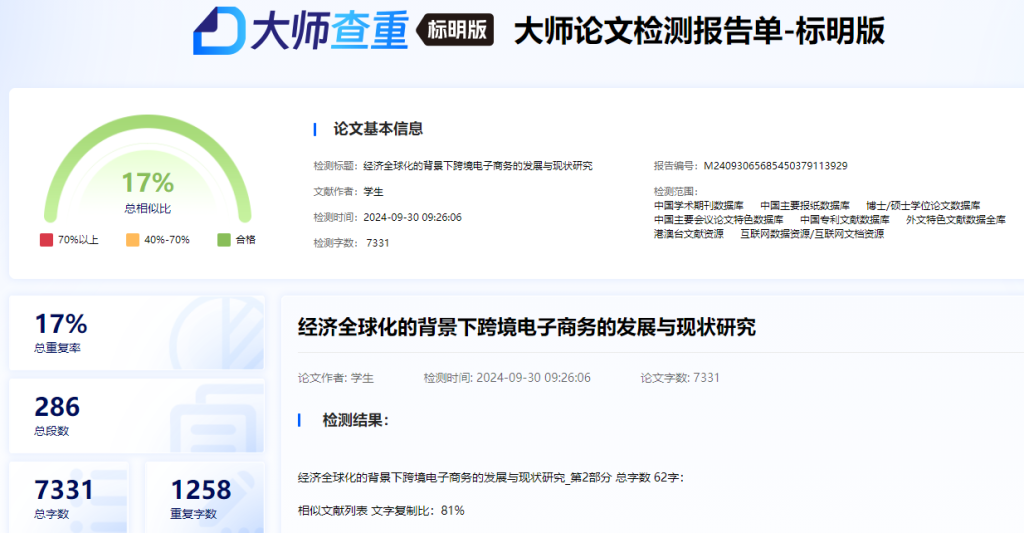The width and height of the screenshot is (1024, 533).
Task: Click the document icon in 总段数 card
Action: (x=217, y=419)
